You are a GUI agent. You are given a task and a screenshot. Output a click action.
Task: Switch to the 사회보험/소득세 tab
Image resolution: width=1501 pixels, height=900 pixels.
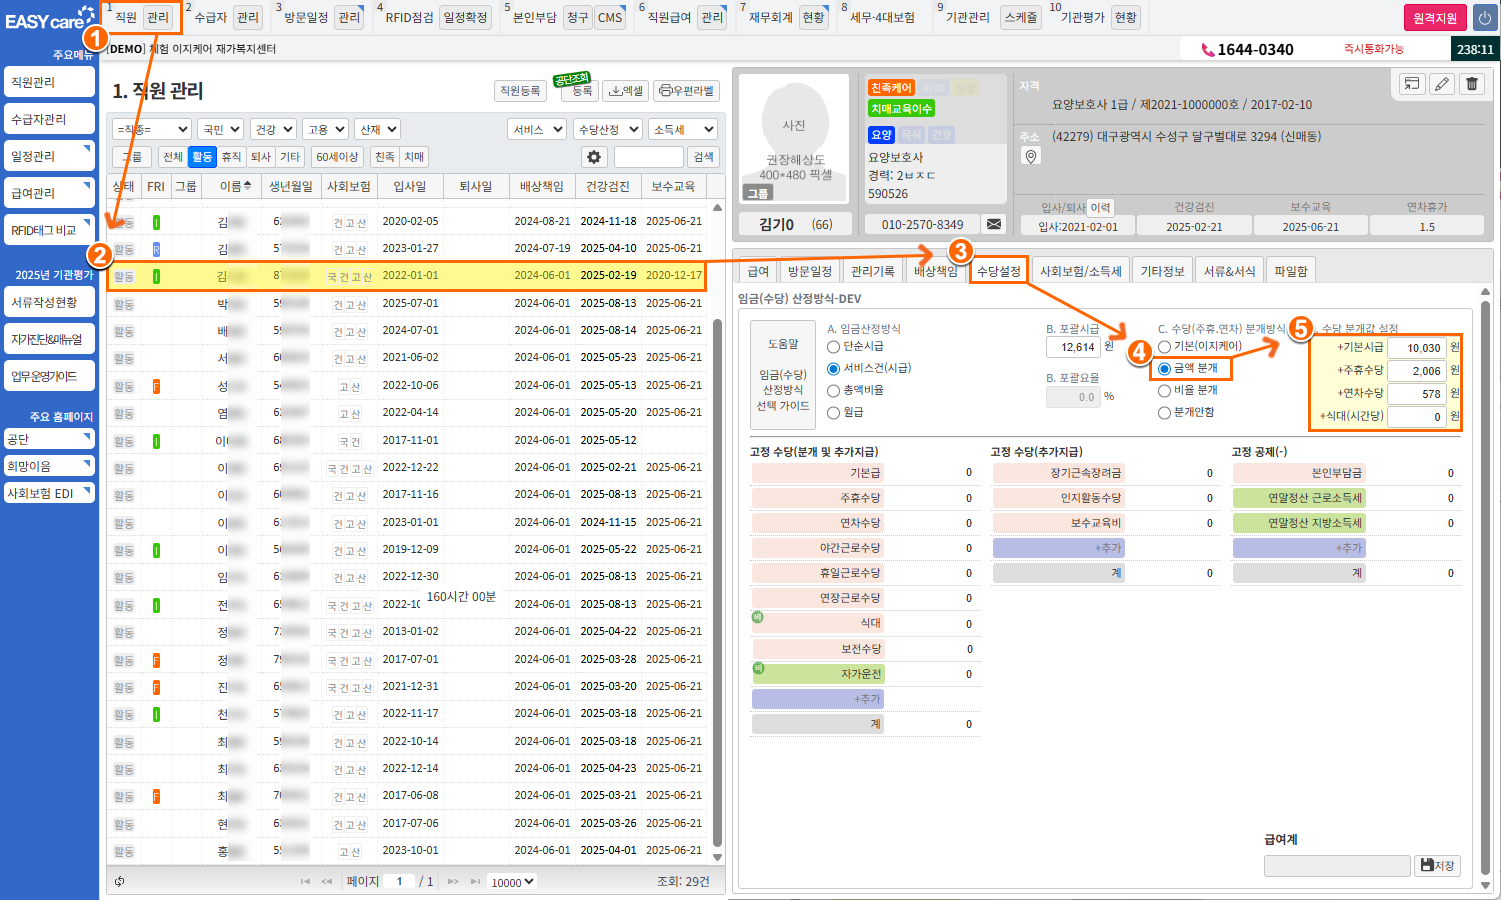click(1080, 271)
